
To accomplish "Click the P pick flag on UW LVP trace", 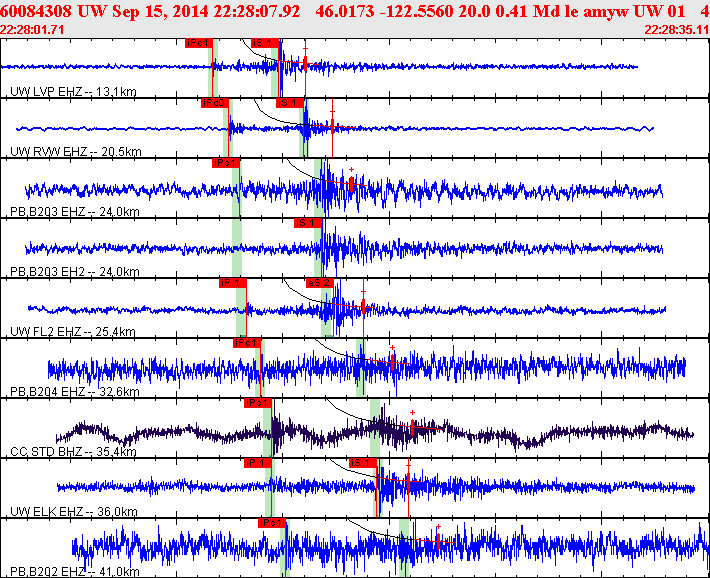I will [x=199, y=43].
